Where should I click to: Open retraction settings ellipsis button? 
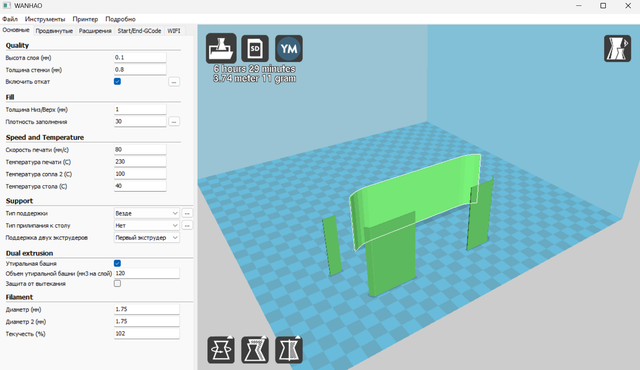[x=174, y=82]
